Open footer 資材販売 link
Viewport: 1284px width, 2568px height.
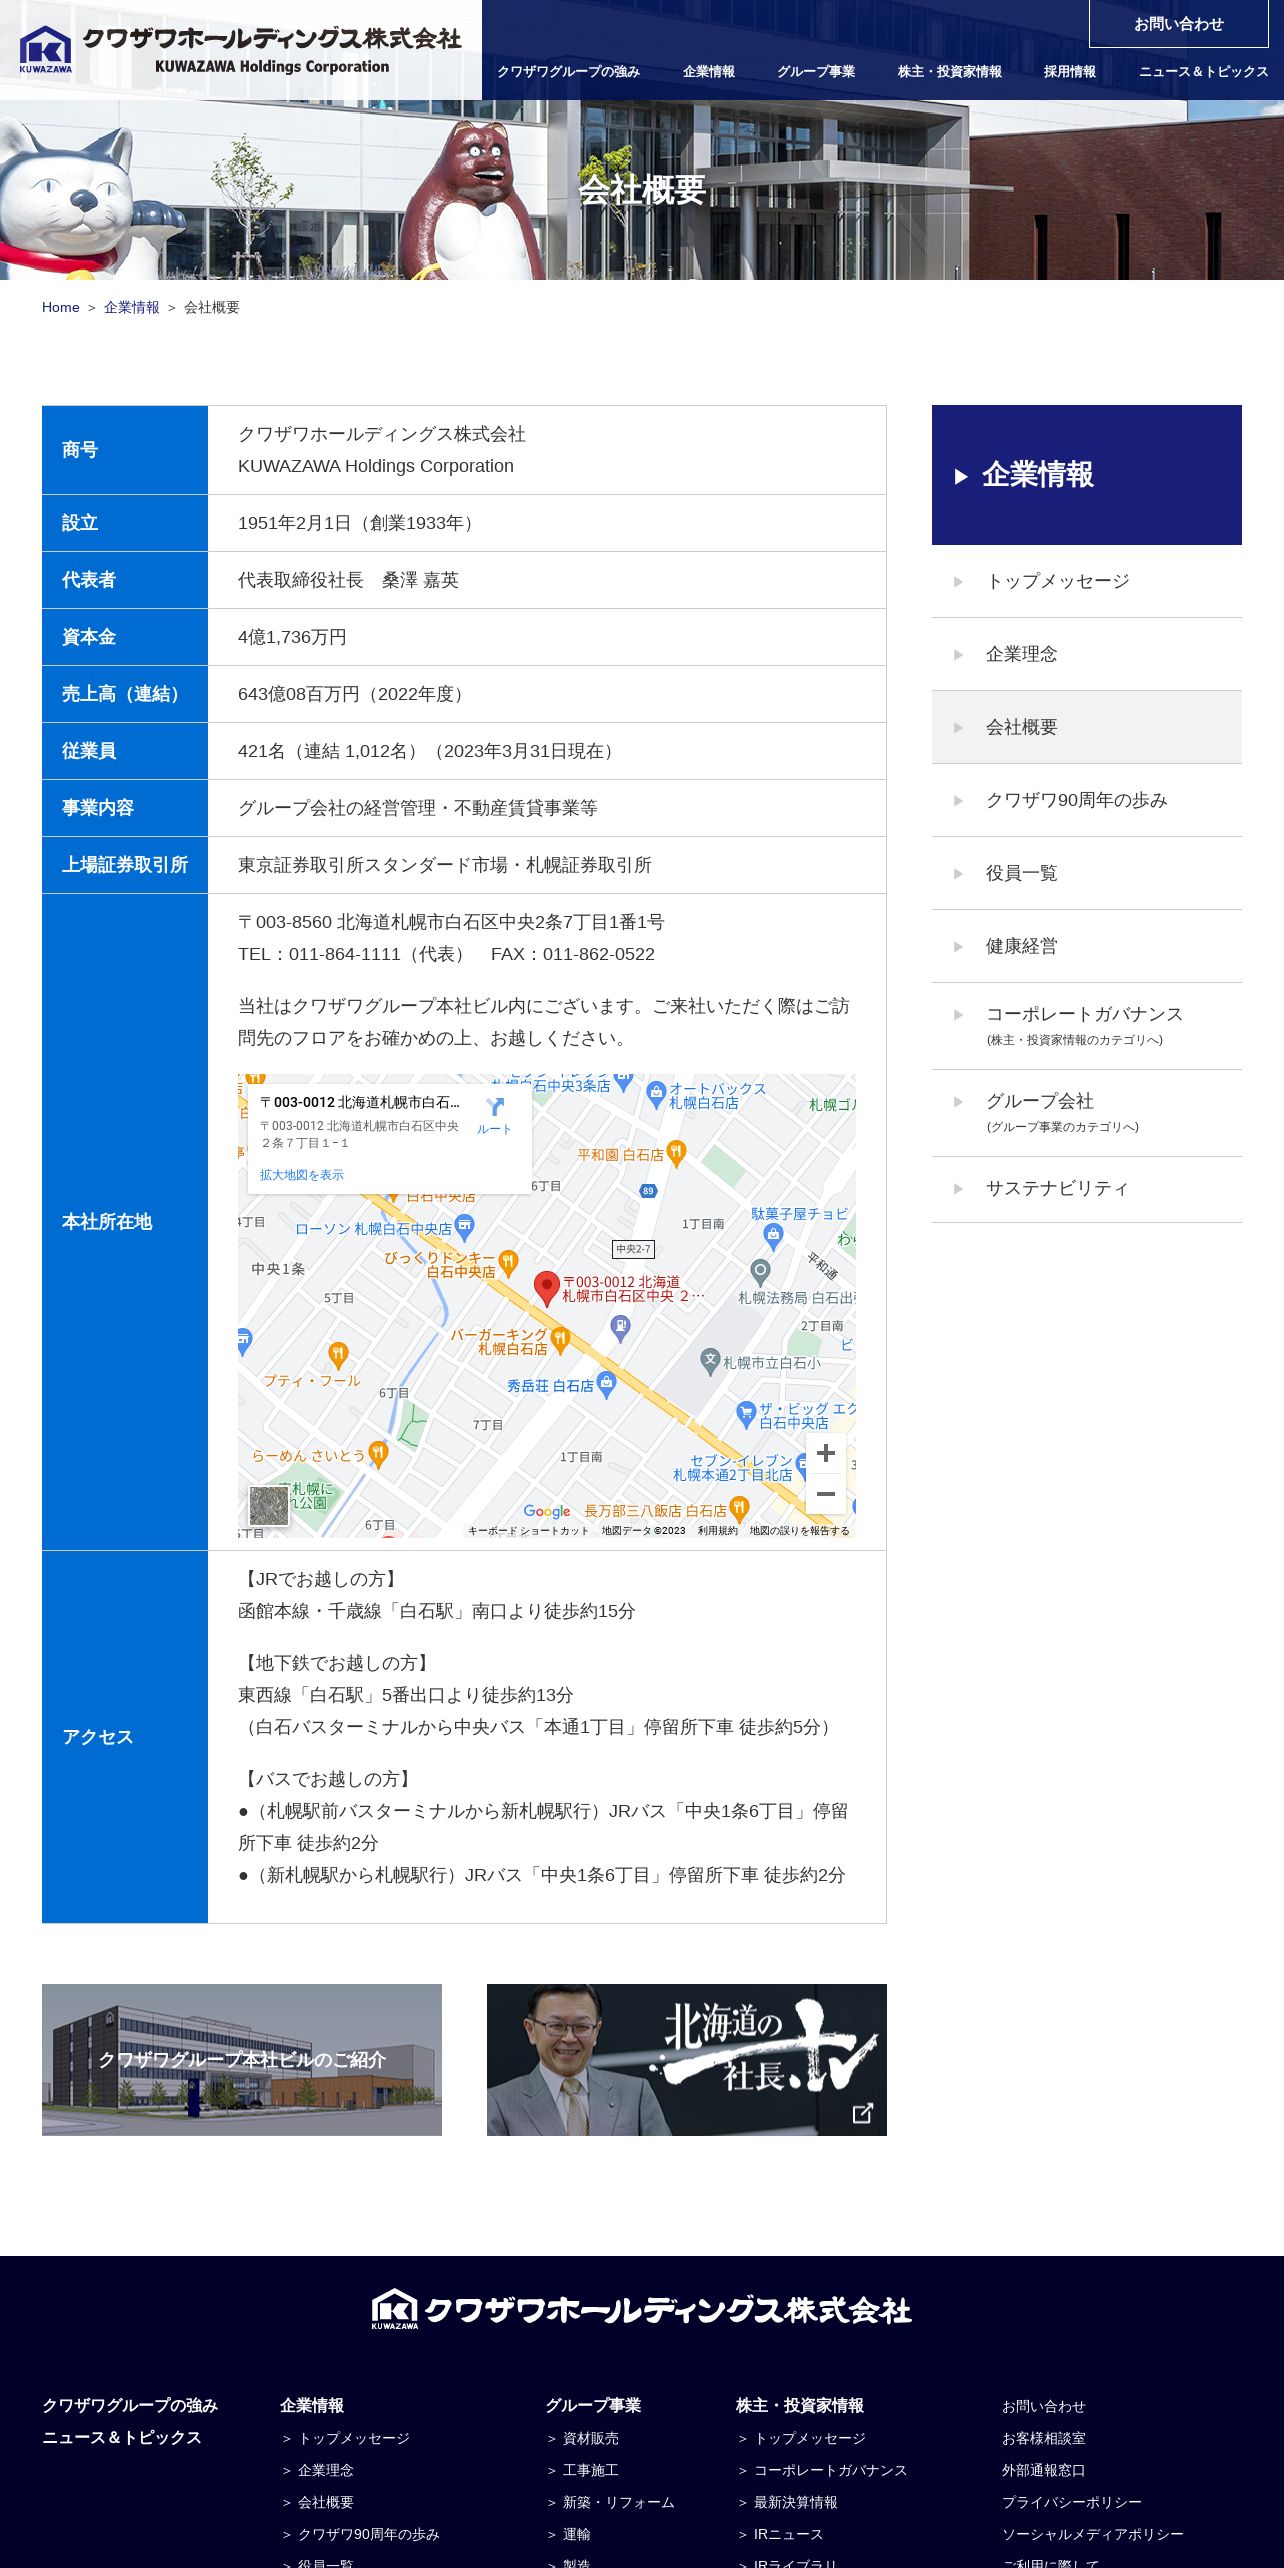tap(591, 2438)
